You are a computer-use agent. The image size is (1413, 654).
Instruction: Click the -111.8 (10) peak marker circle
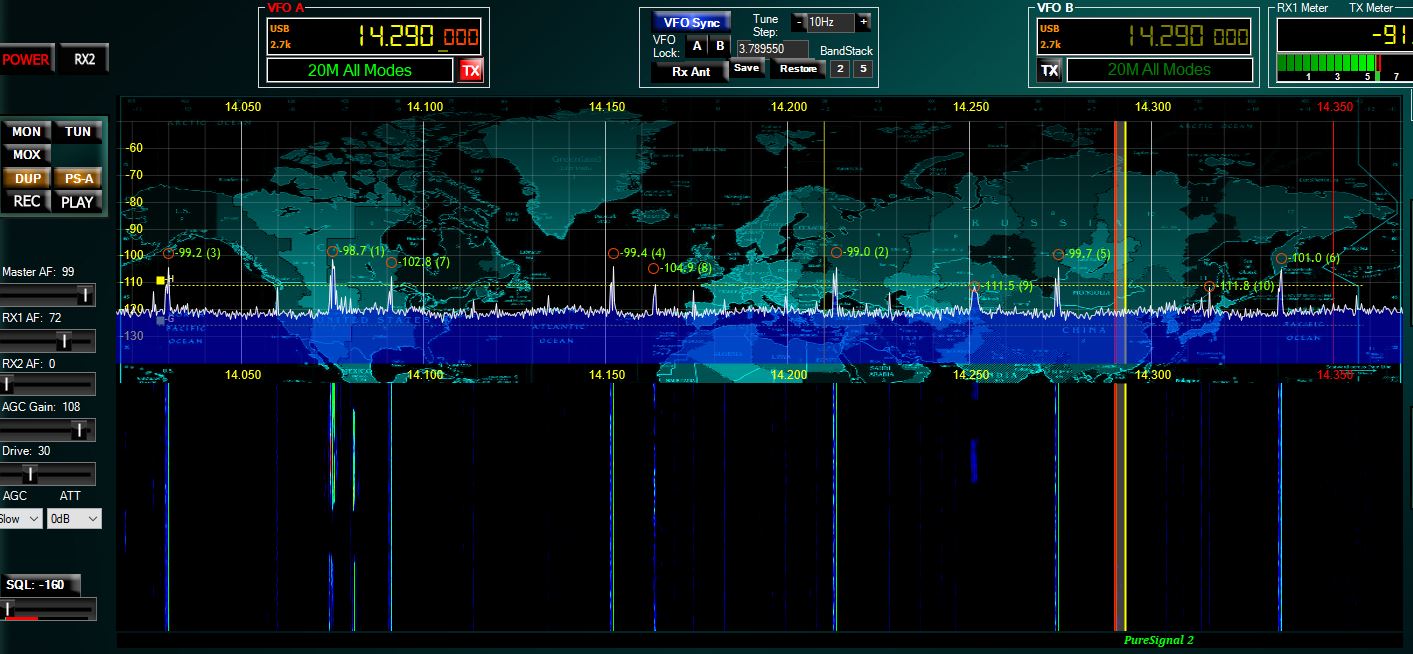click(1209, 287)
